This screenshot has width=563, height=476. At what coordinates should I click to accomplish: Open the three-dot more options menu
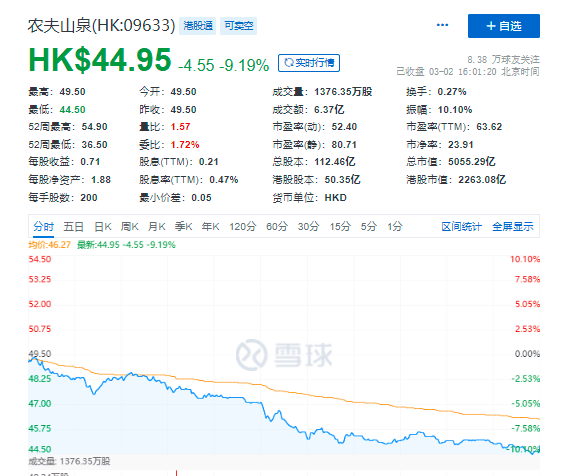pos(442,25)
